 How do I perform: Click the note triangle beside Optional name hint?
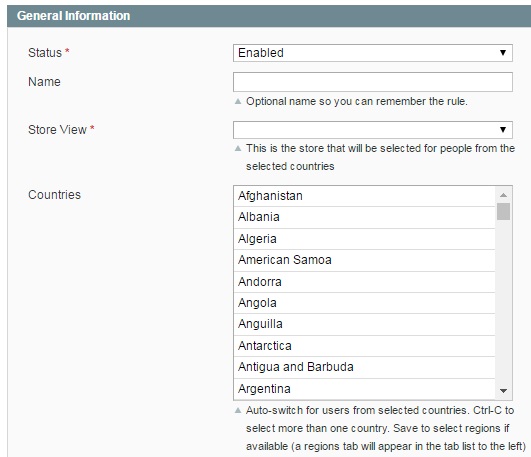(x=238, y=101)
